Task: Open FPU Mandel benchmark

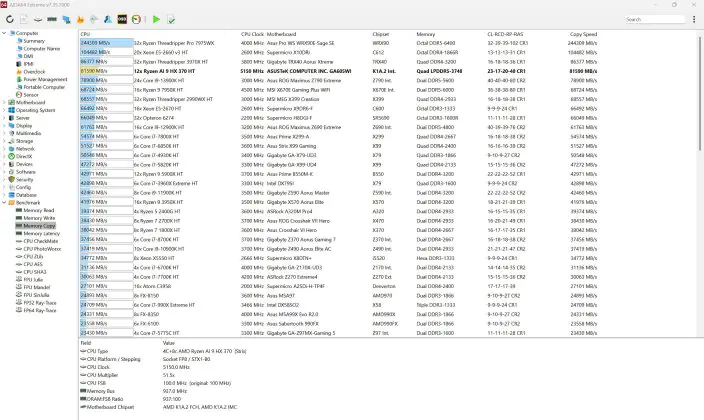Action: pyautogui.click(x=36, y=287)
